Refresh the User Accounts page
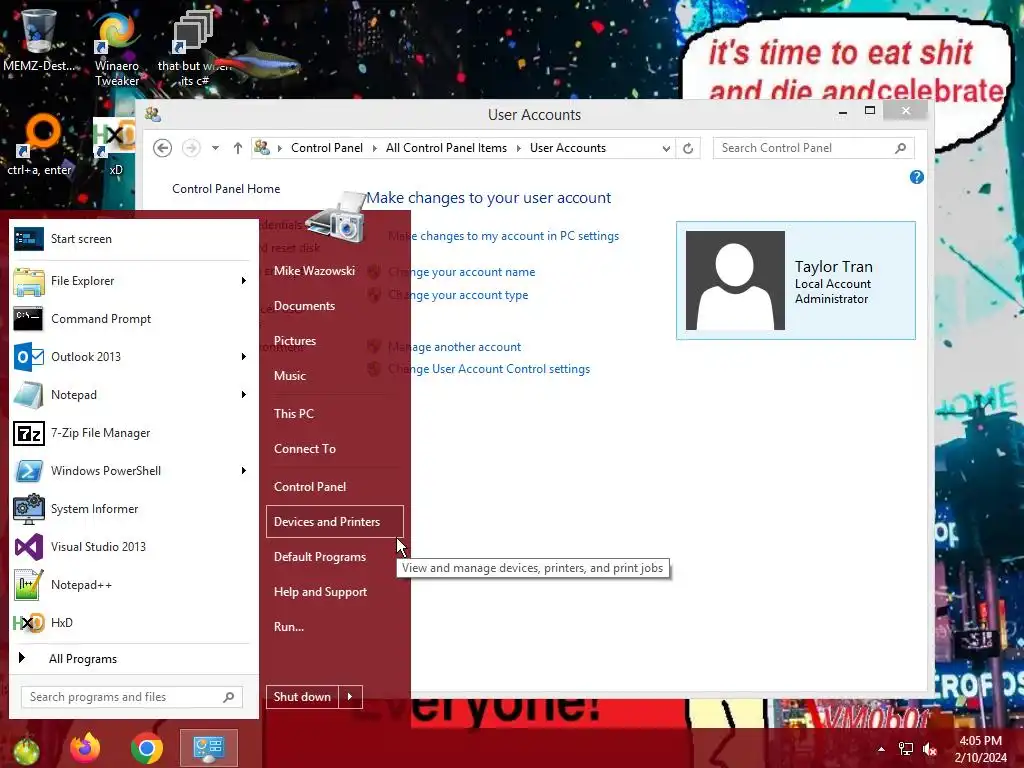 coord(688,148)
